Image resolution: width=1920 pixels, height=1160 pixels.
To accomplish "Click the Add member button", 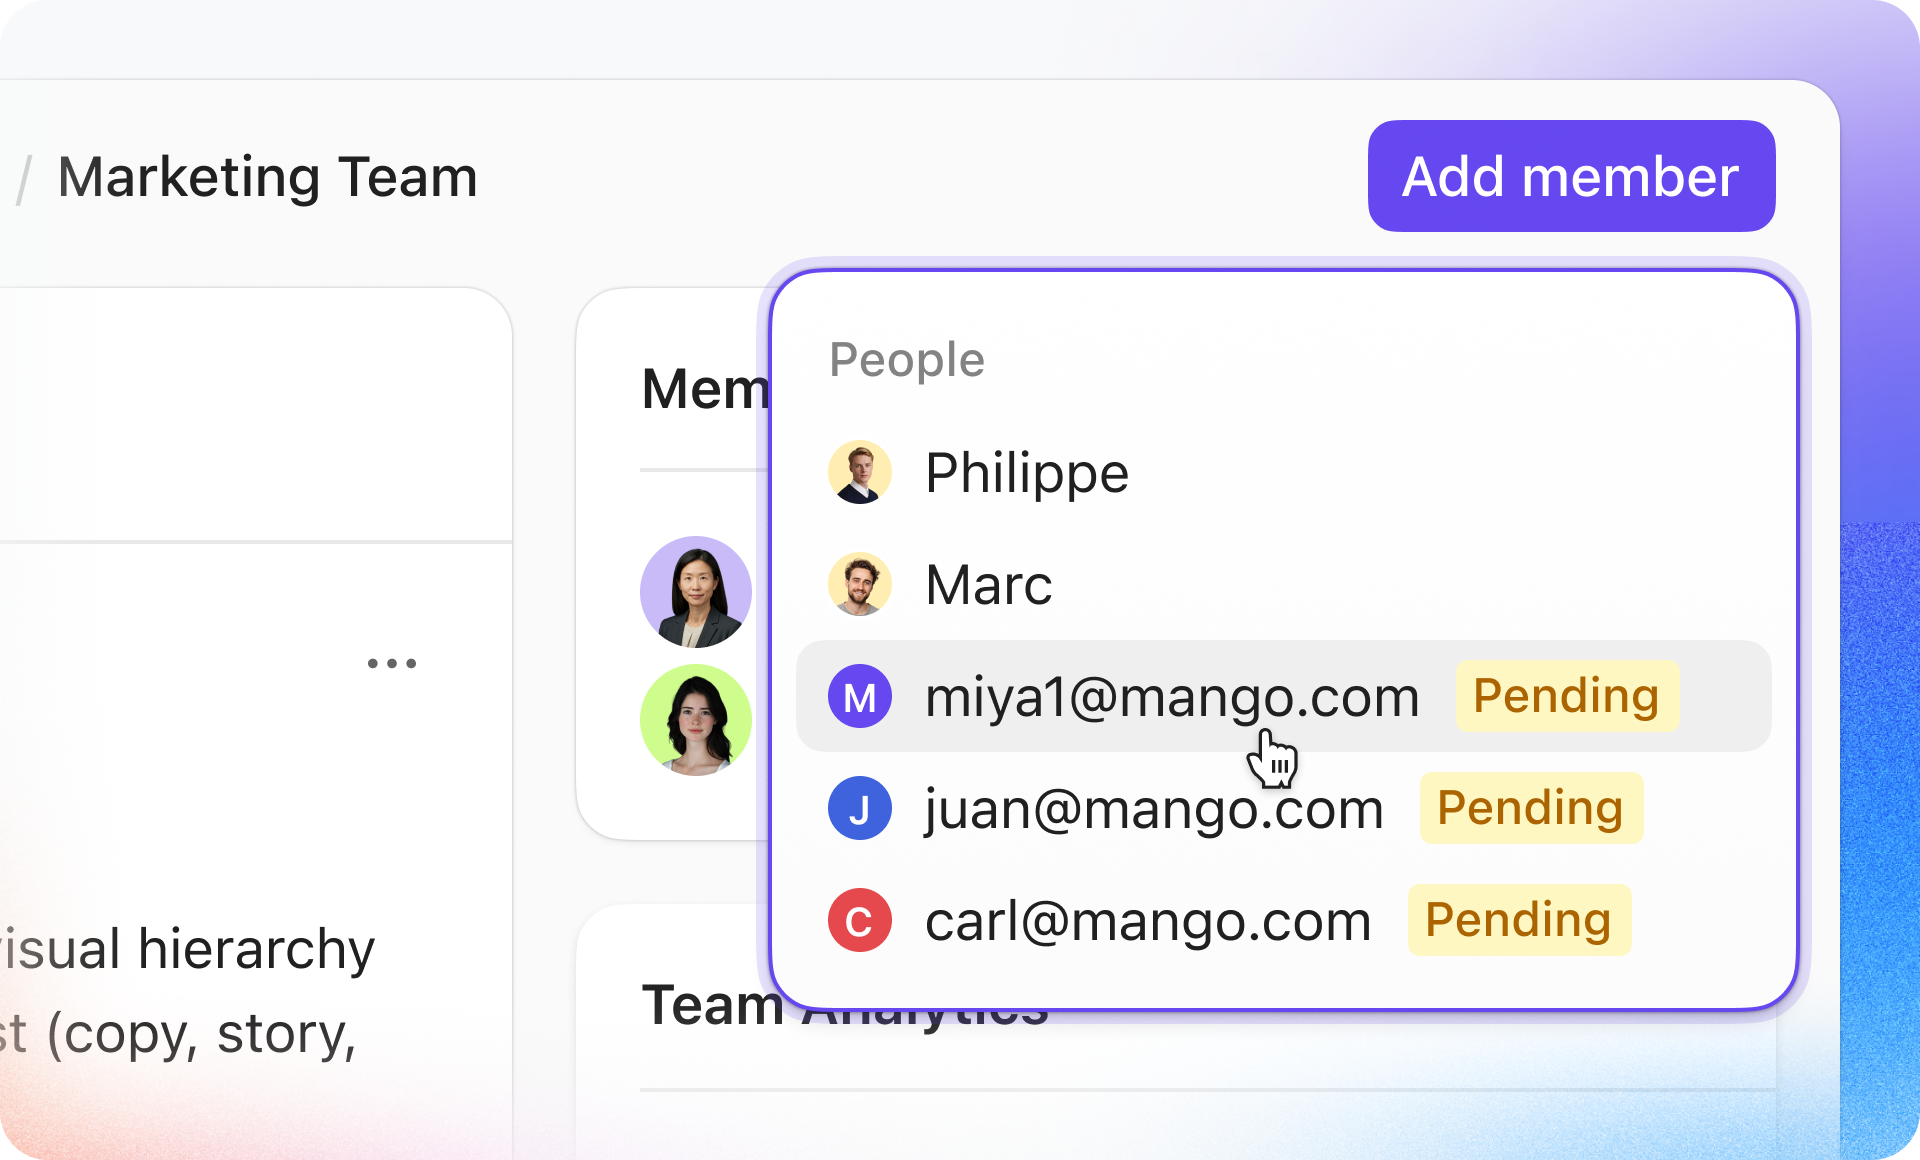I will (x=1570, y=177).
